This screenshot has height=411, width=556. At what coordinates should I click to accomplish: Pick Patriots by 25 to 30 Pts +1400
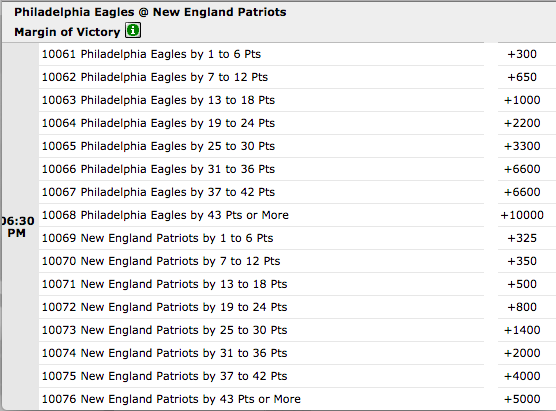click(x=522, y=330)
